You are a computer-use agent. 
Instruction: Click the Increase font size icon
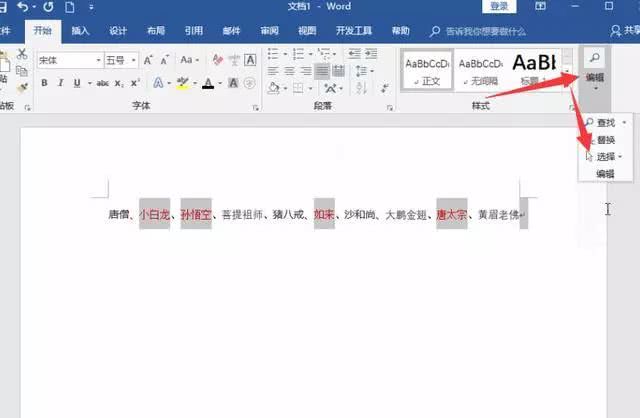tap(148, 60)
